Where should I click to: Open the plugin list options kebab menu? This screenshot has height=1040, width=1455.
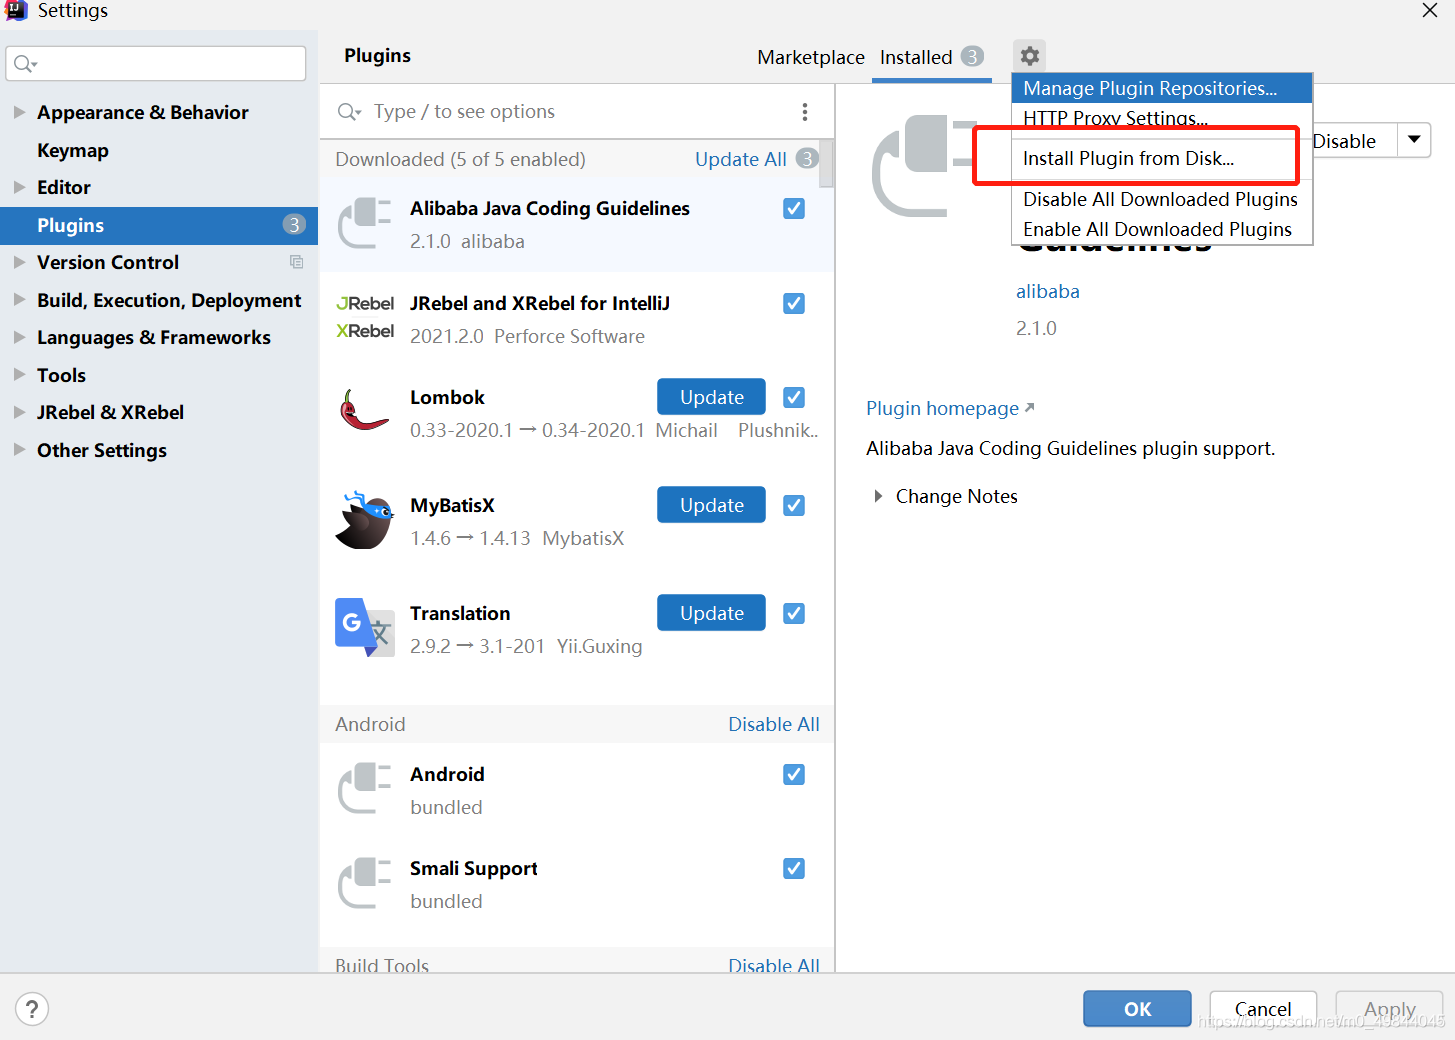(x=804, y=112)
